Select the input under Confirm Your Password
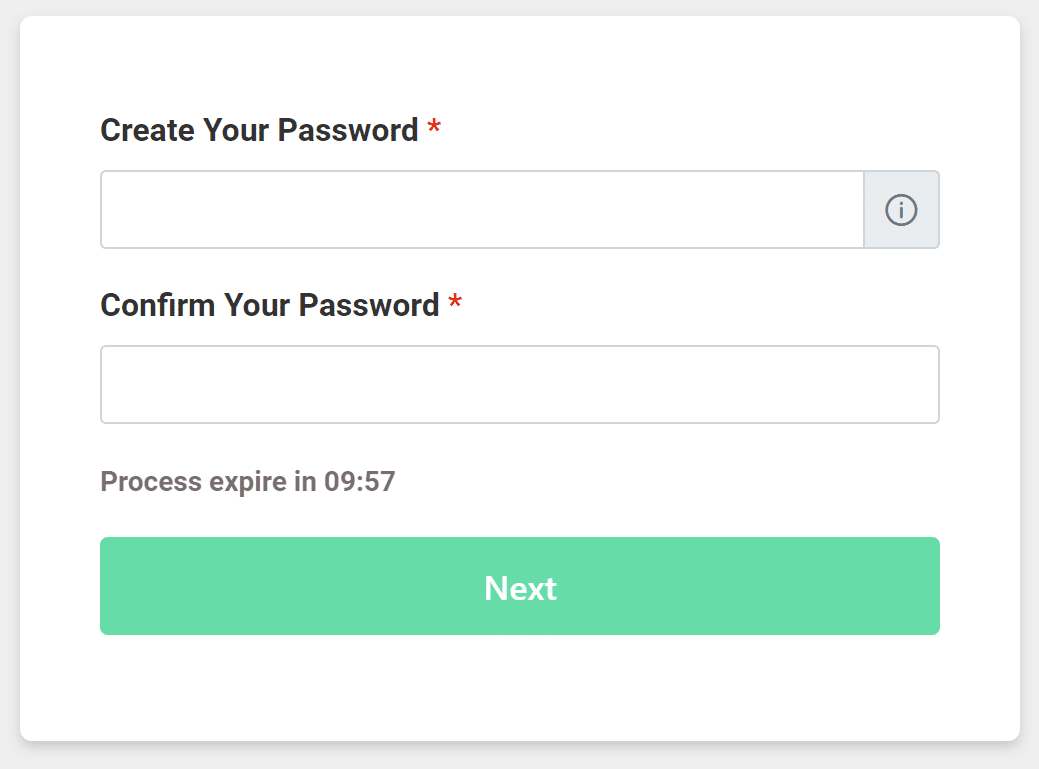Viewport: 1039px width, 769px height. click(x=520, y=385)
